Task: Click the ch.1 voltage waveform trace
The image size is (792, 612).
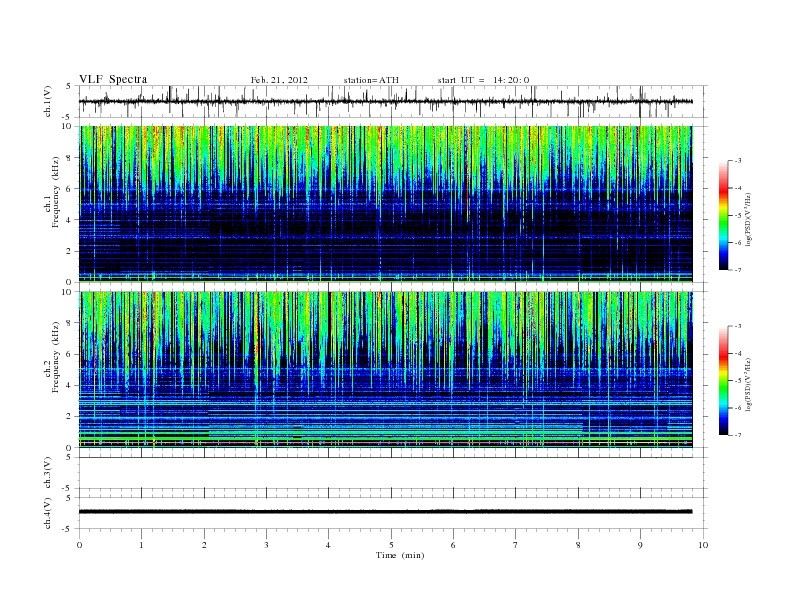Action: [x=385, y=101]
